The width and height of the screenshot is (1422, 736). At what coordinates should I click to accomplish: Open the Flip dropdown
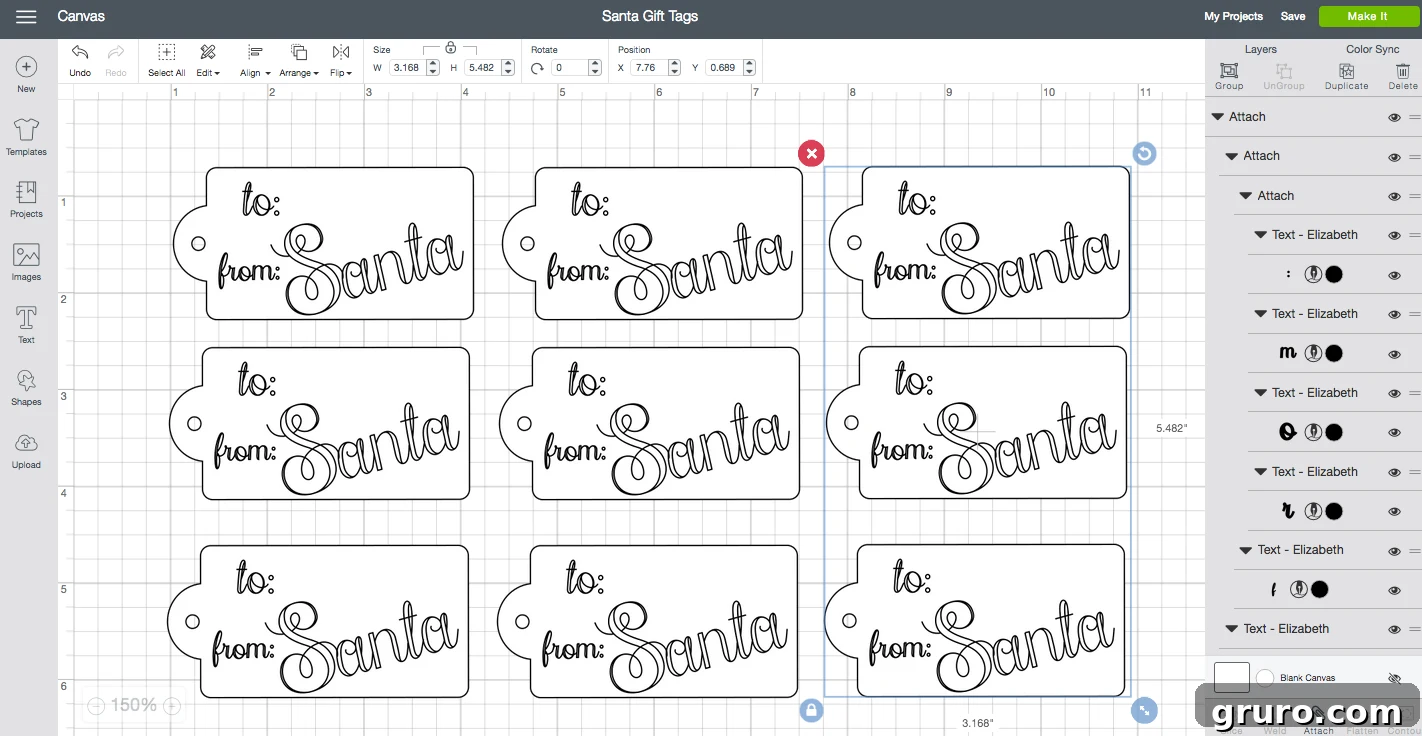point(341,59)
